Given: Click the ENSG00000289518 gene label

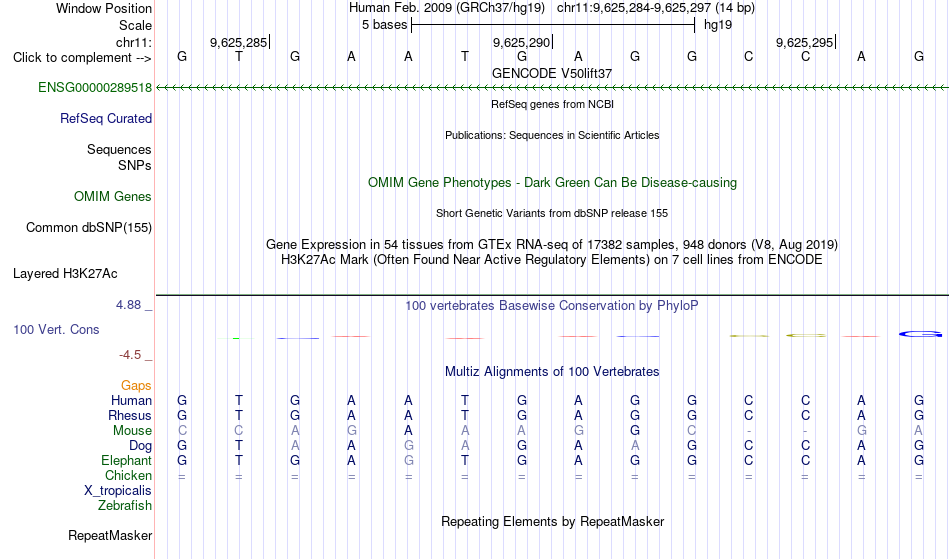Looking at the screenshot, I should point(95,88).
